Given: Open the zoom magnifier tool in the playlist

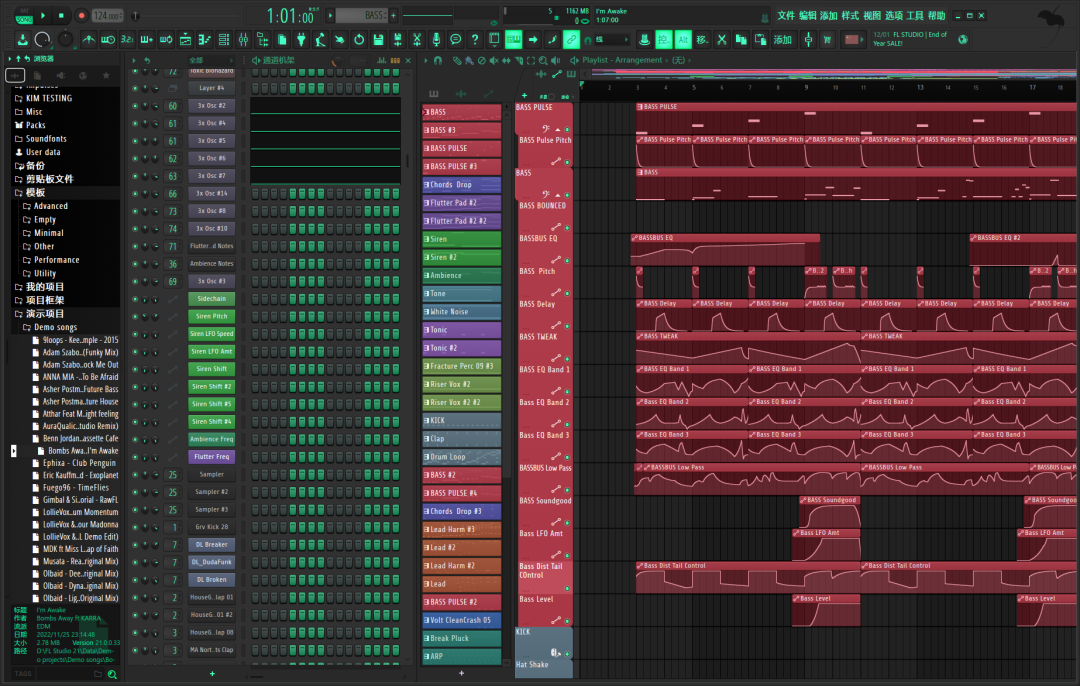Looking at the screenshot, I should click(x=542, y=60).
